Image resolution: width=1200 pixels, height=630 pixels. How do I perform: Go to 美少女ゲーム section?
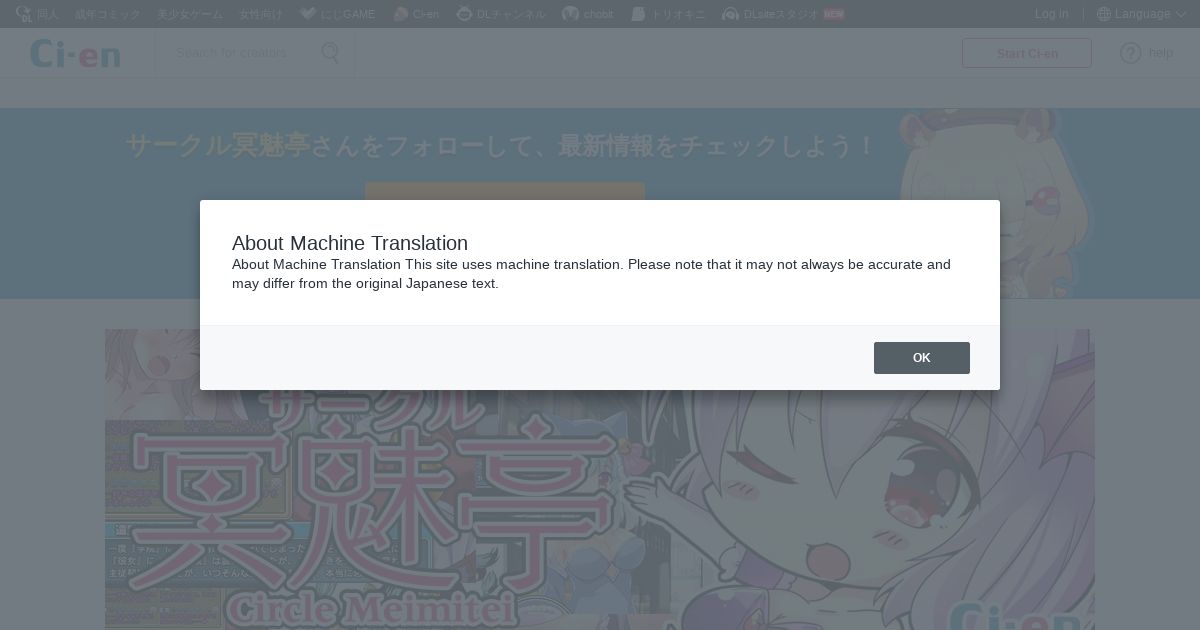(190, 14)
